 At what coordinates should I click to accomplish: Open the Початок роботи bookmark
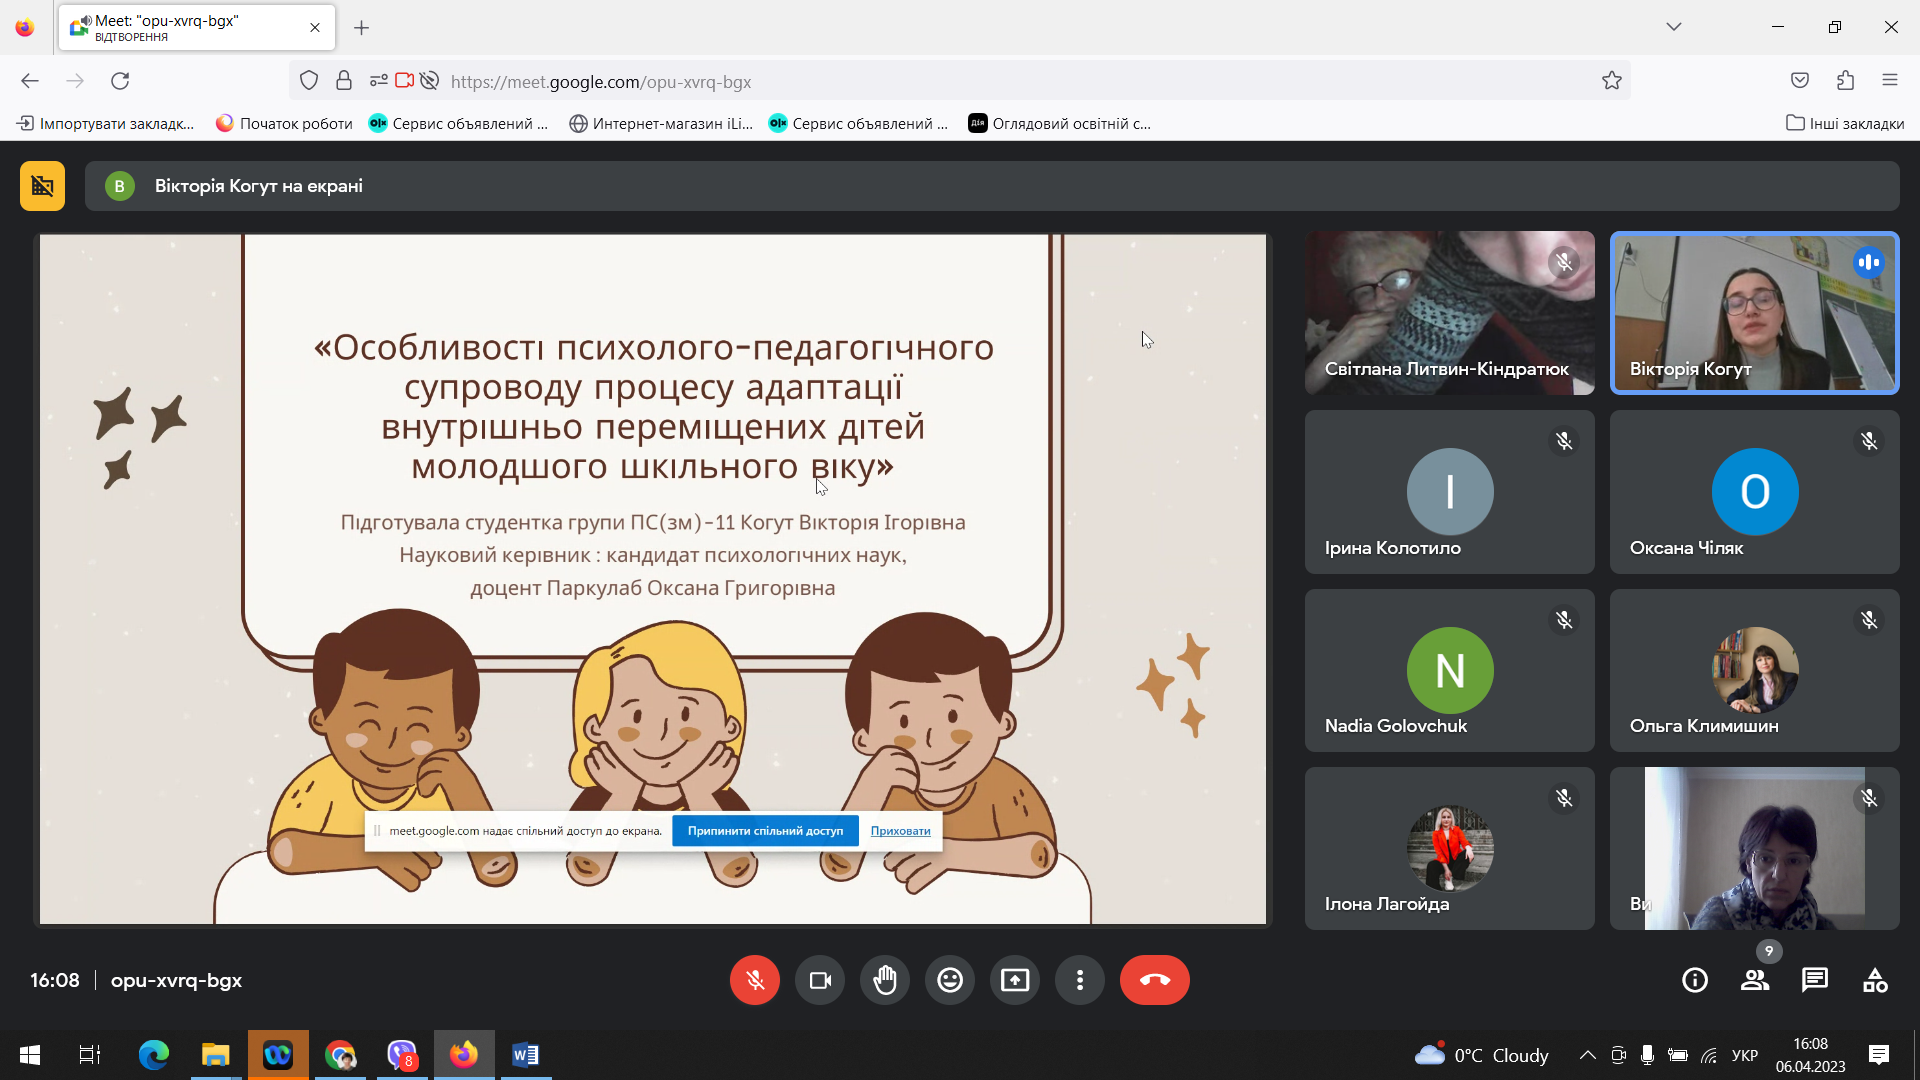[285, 123]
